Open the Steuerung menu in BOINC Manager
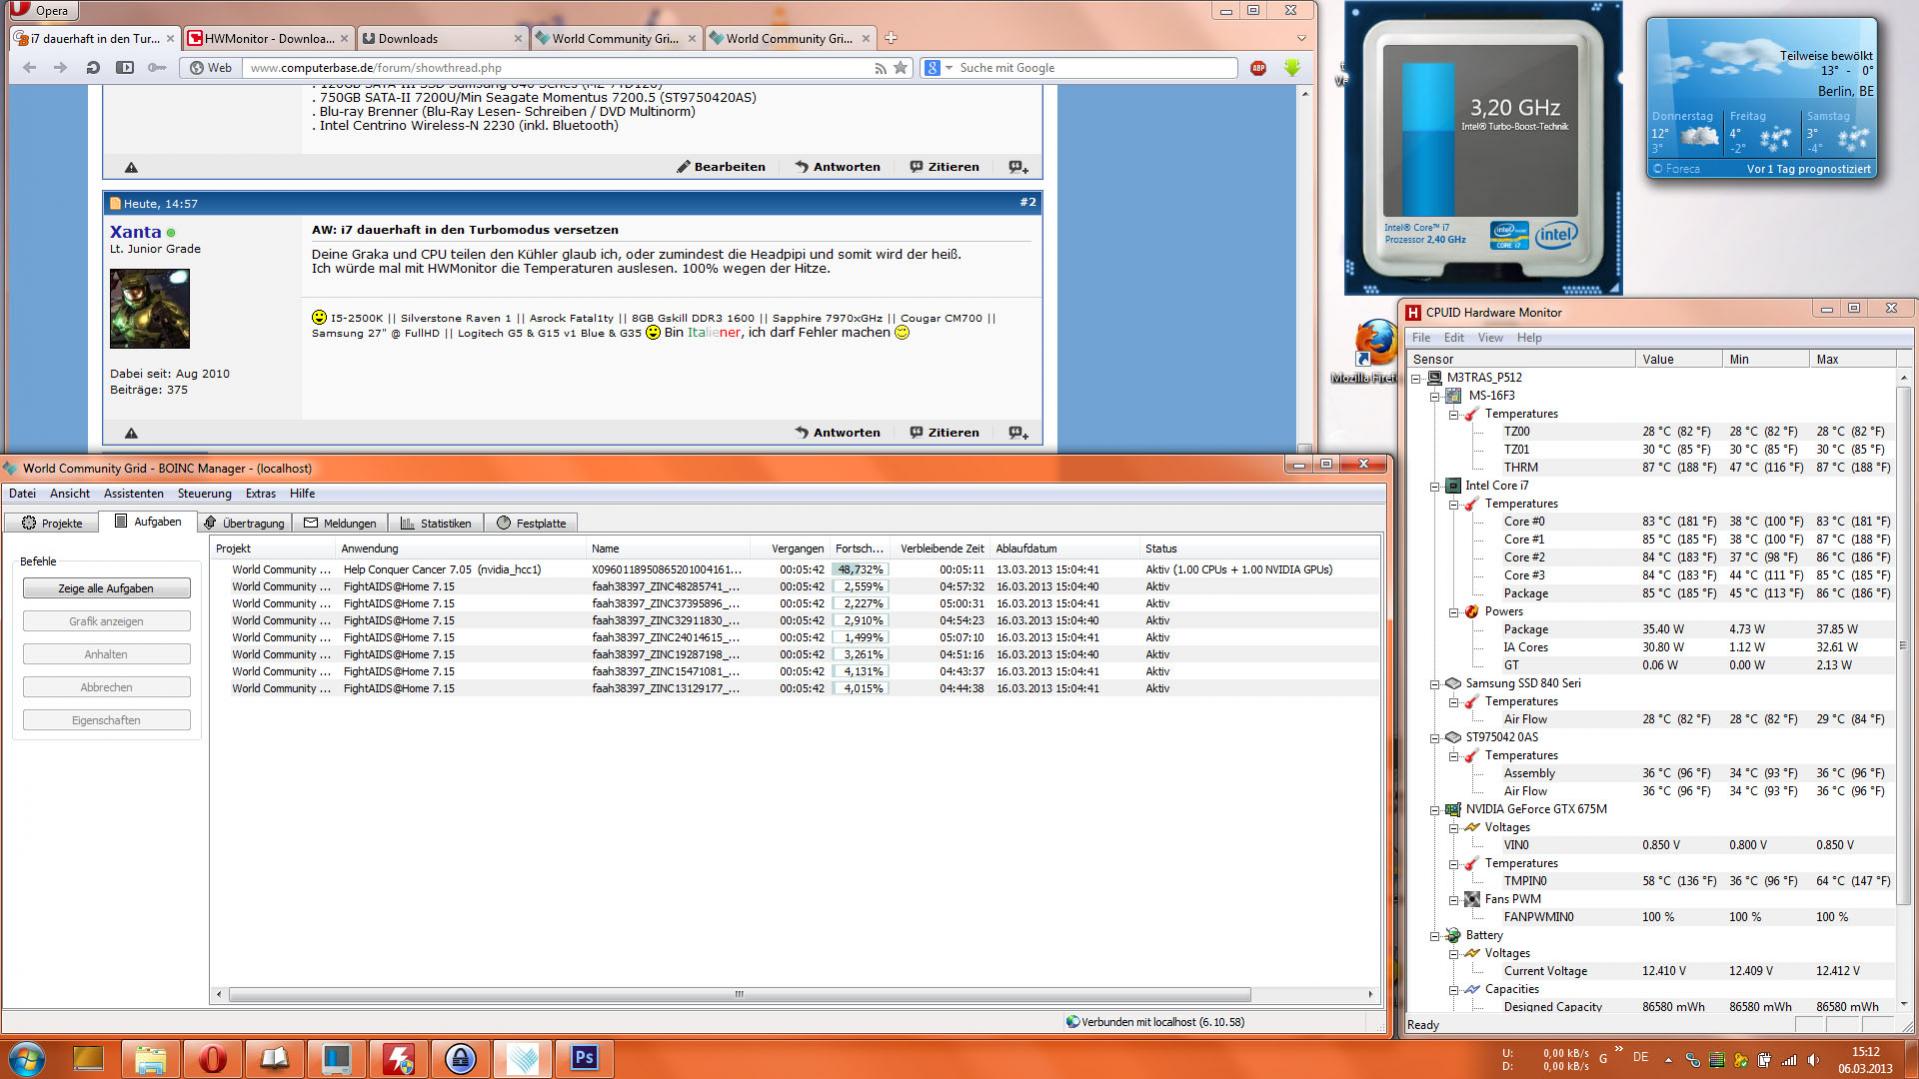 point(204,493)
